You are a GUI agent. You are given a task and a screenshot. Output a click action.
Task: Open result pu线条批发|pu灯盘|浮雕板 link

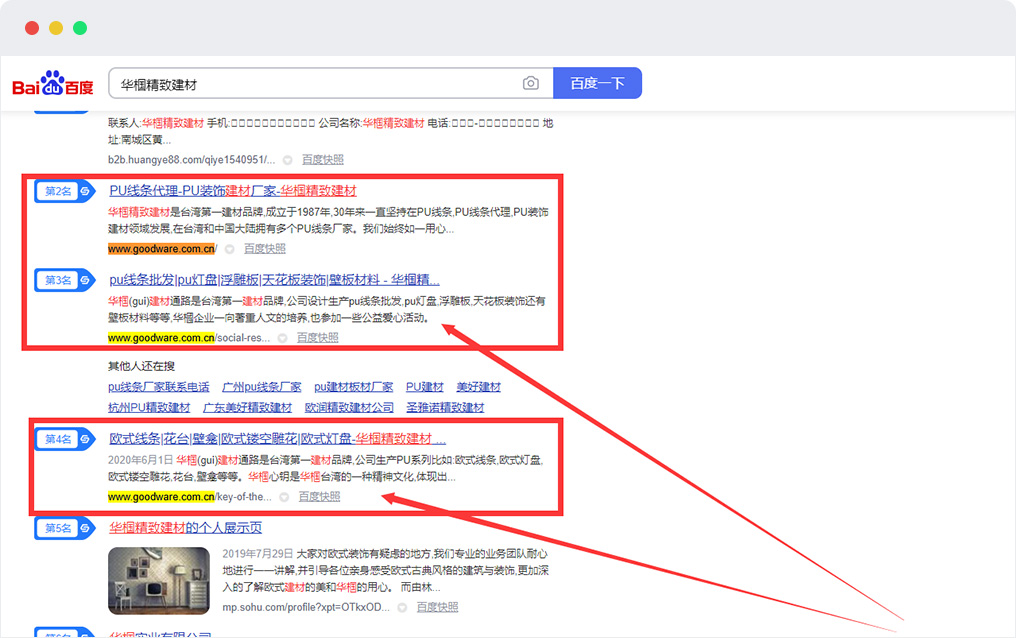[x=274, y=280]
